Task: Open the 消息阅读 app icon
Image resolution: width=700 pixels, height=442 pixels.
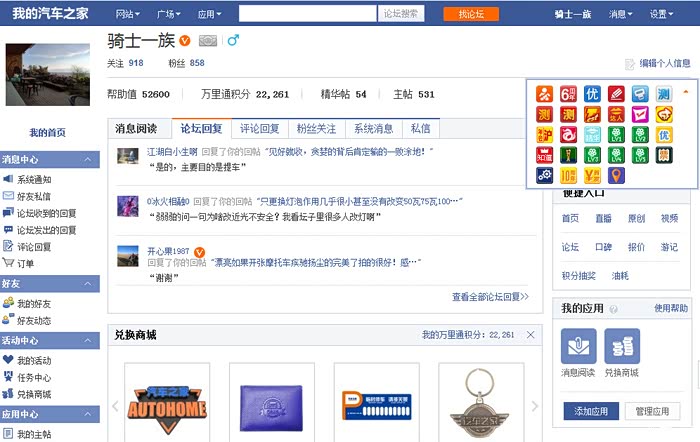Action: tap(578, 346)
